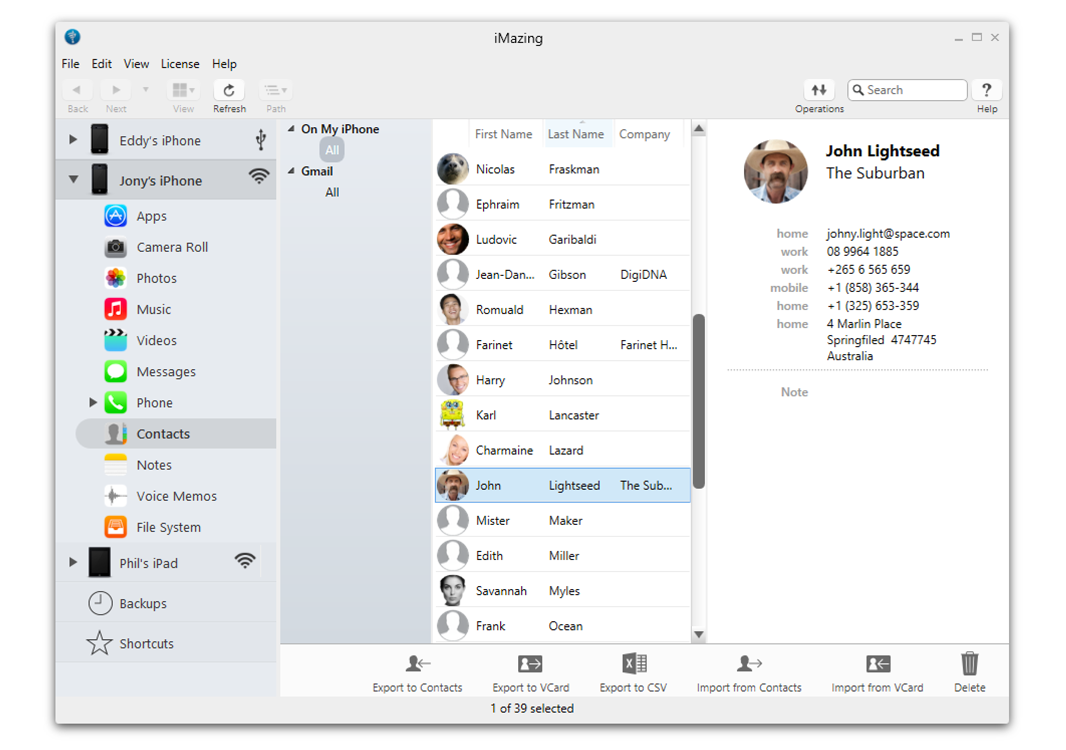
Task: Select contact Nicolas Fraskman
Action: (x=562, y=169)
